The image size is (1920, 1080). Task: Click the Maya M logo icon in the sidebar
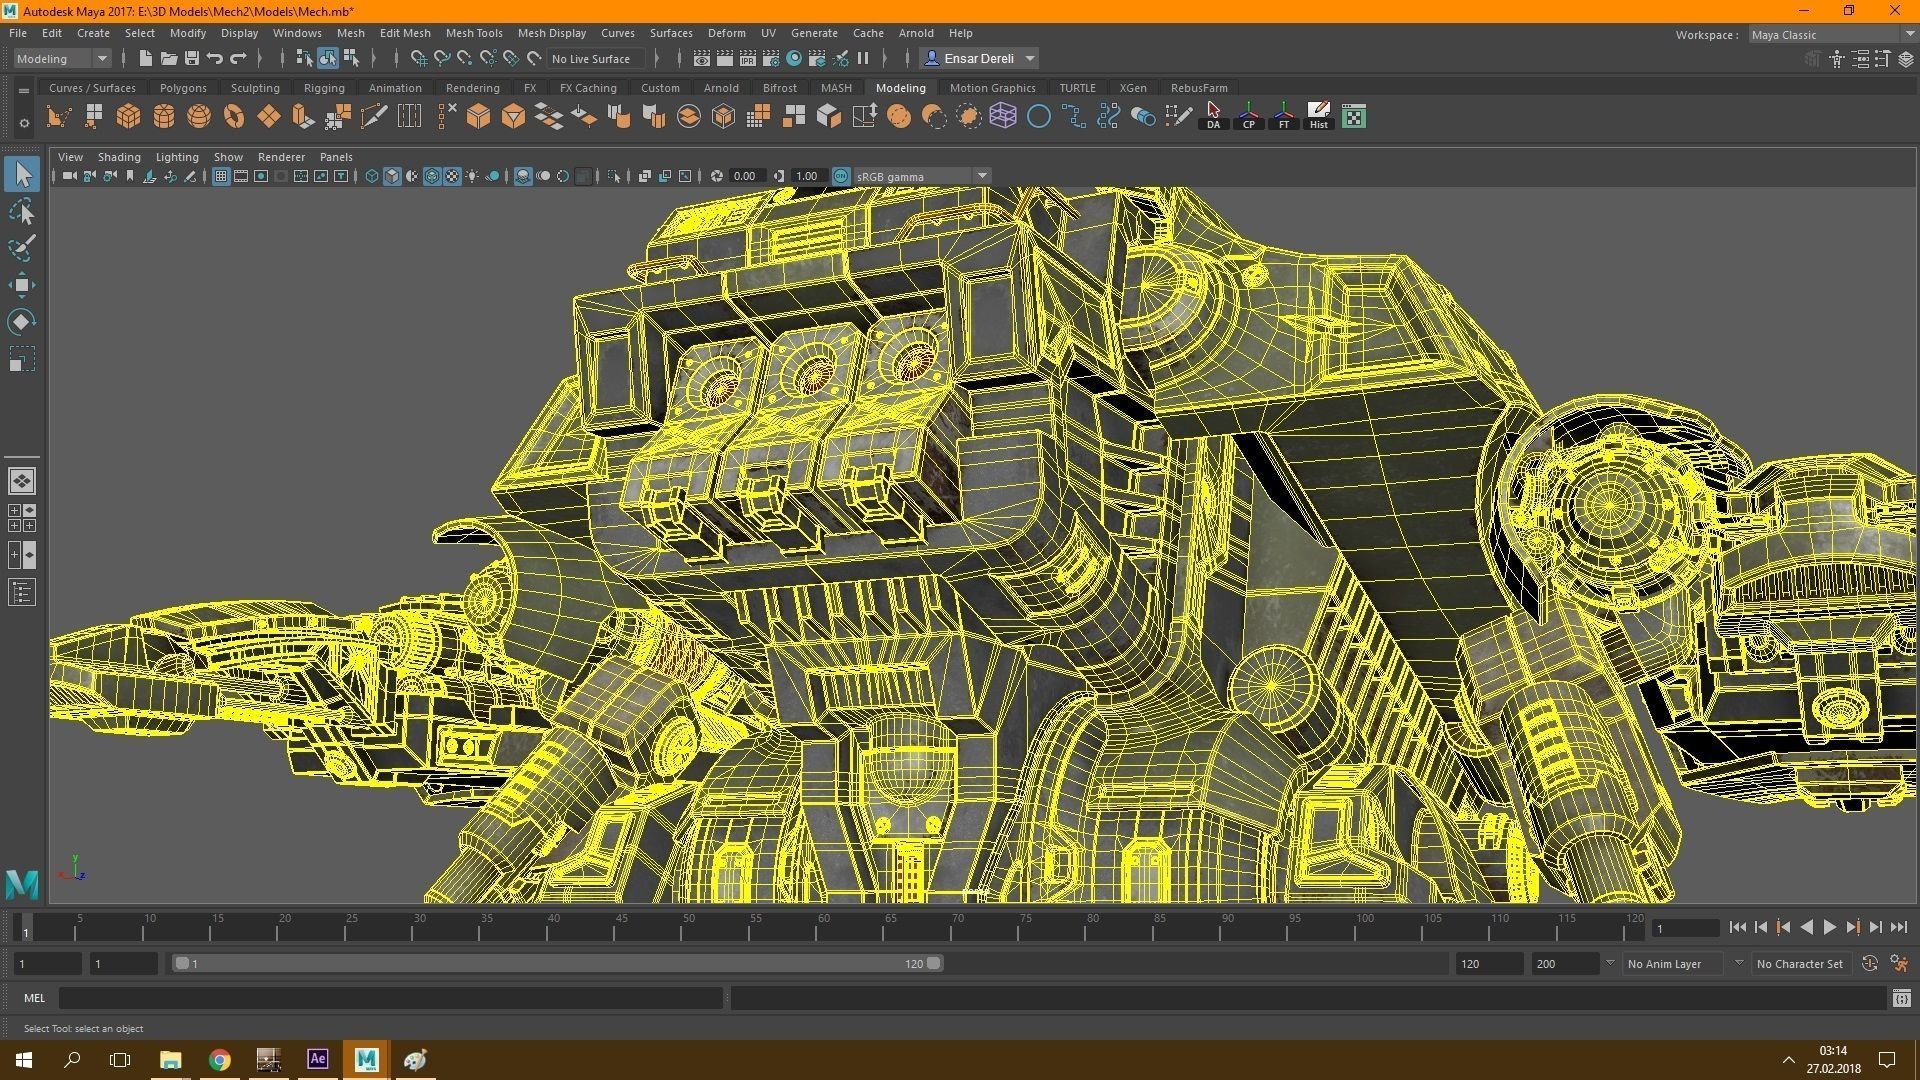coord(22,884)
